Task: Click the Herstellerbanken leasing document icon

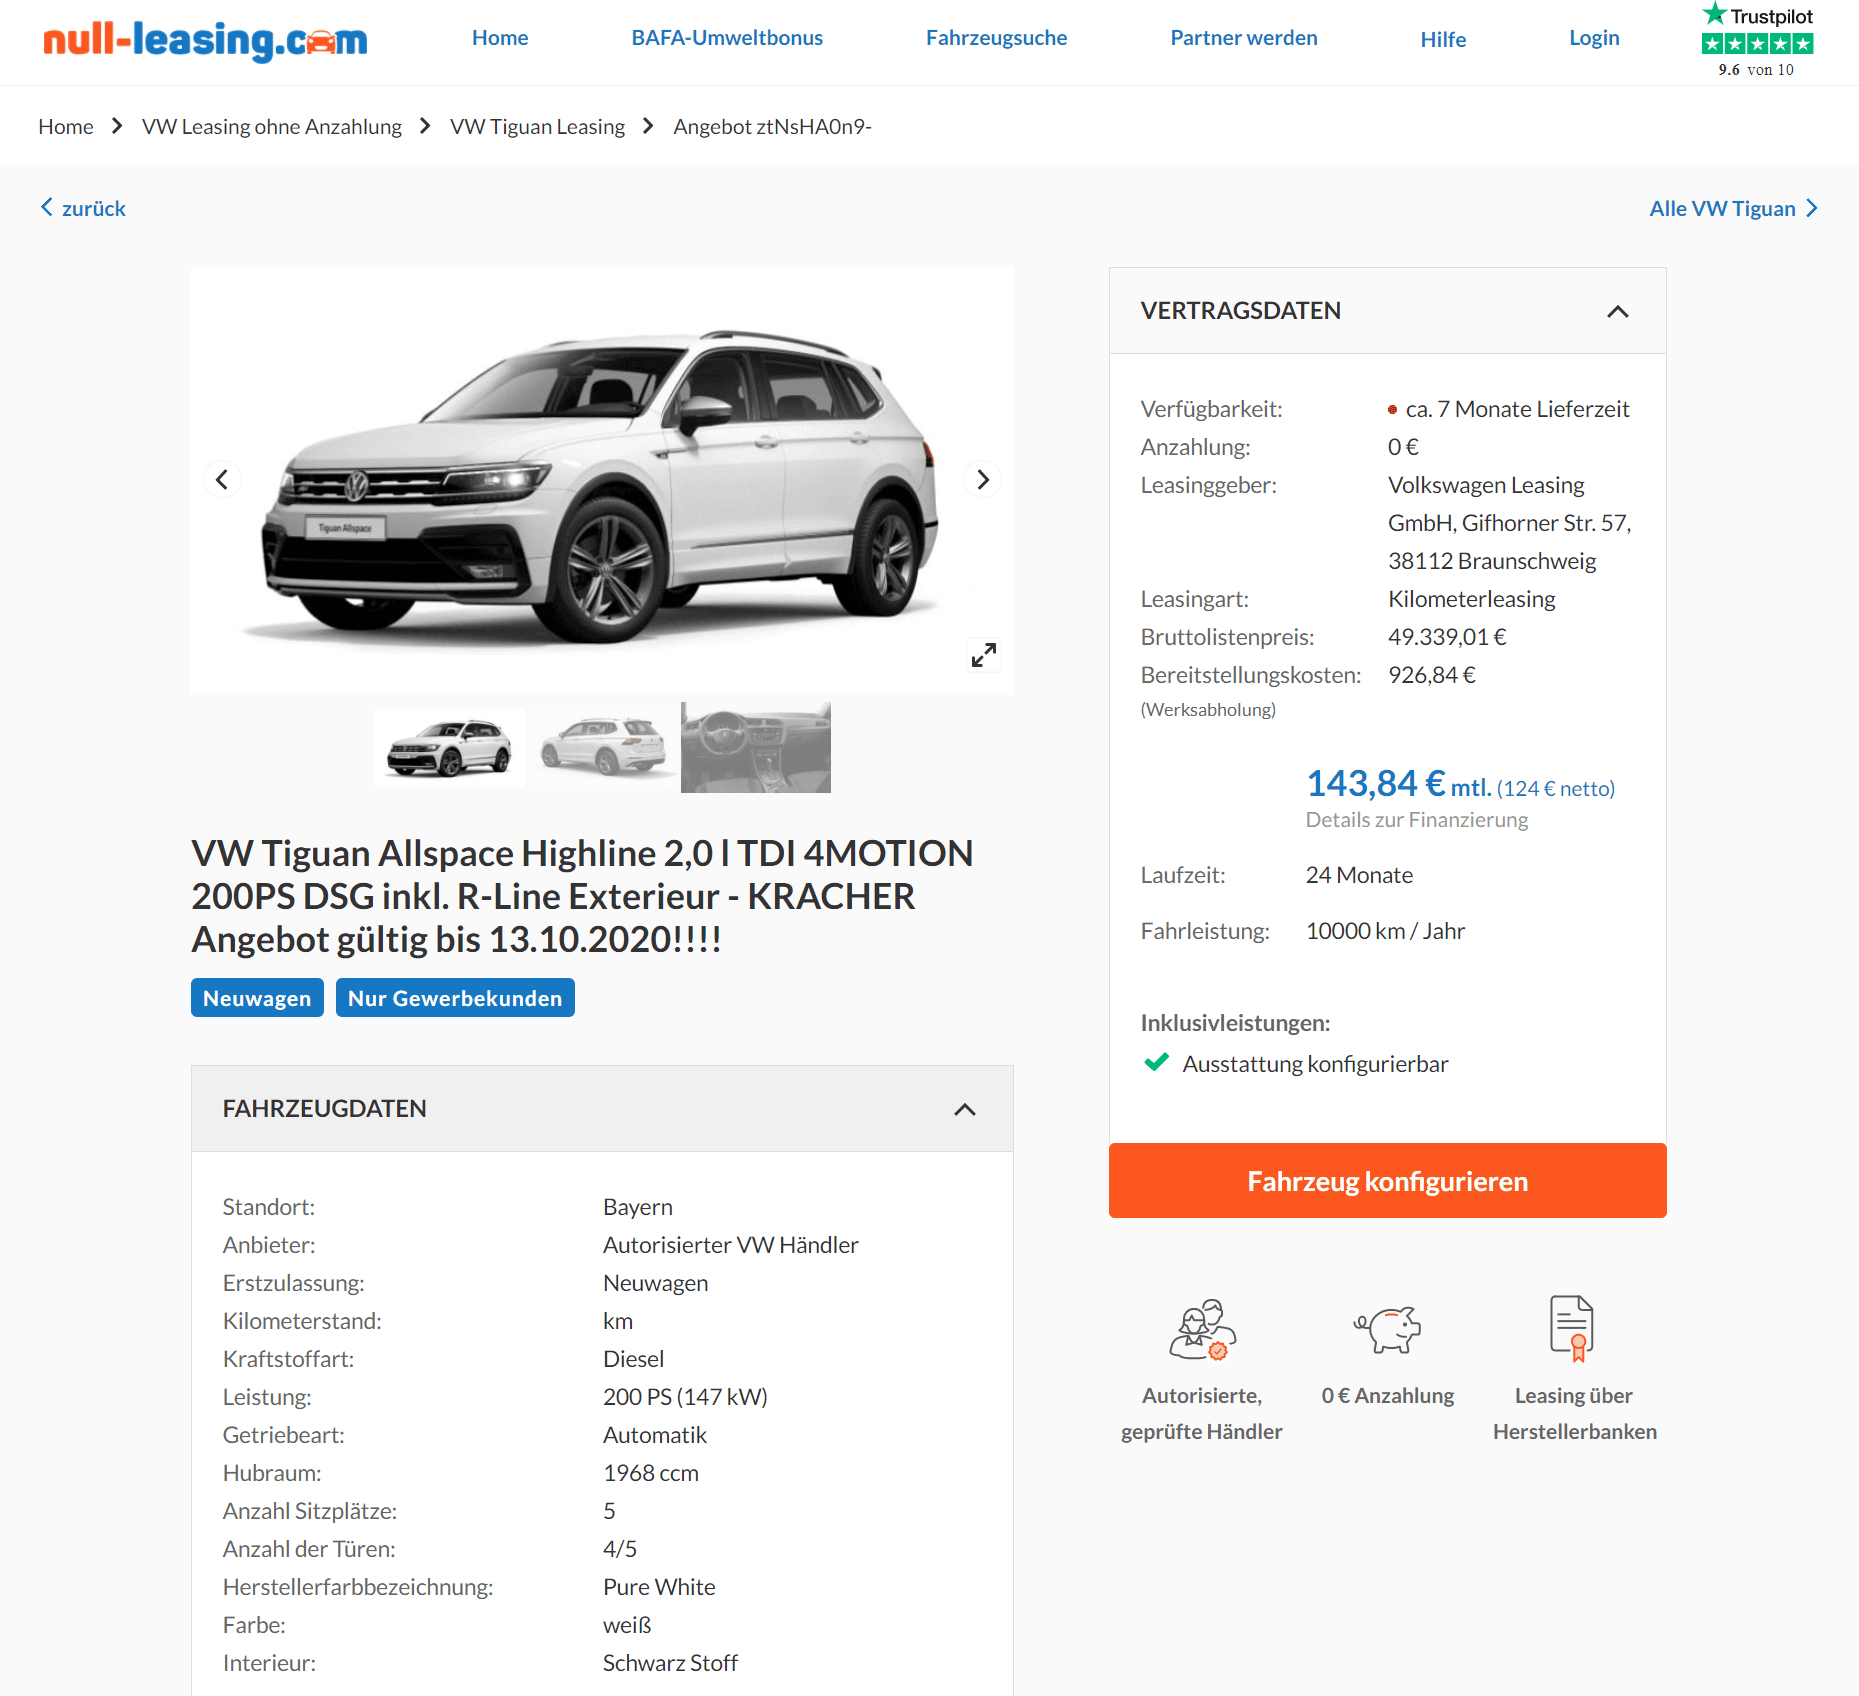Action: 1572,1328
